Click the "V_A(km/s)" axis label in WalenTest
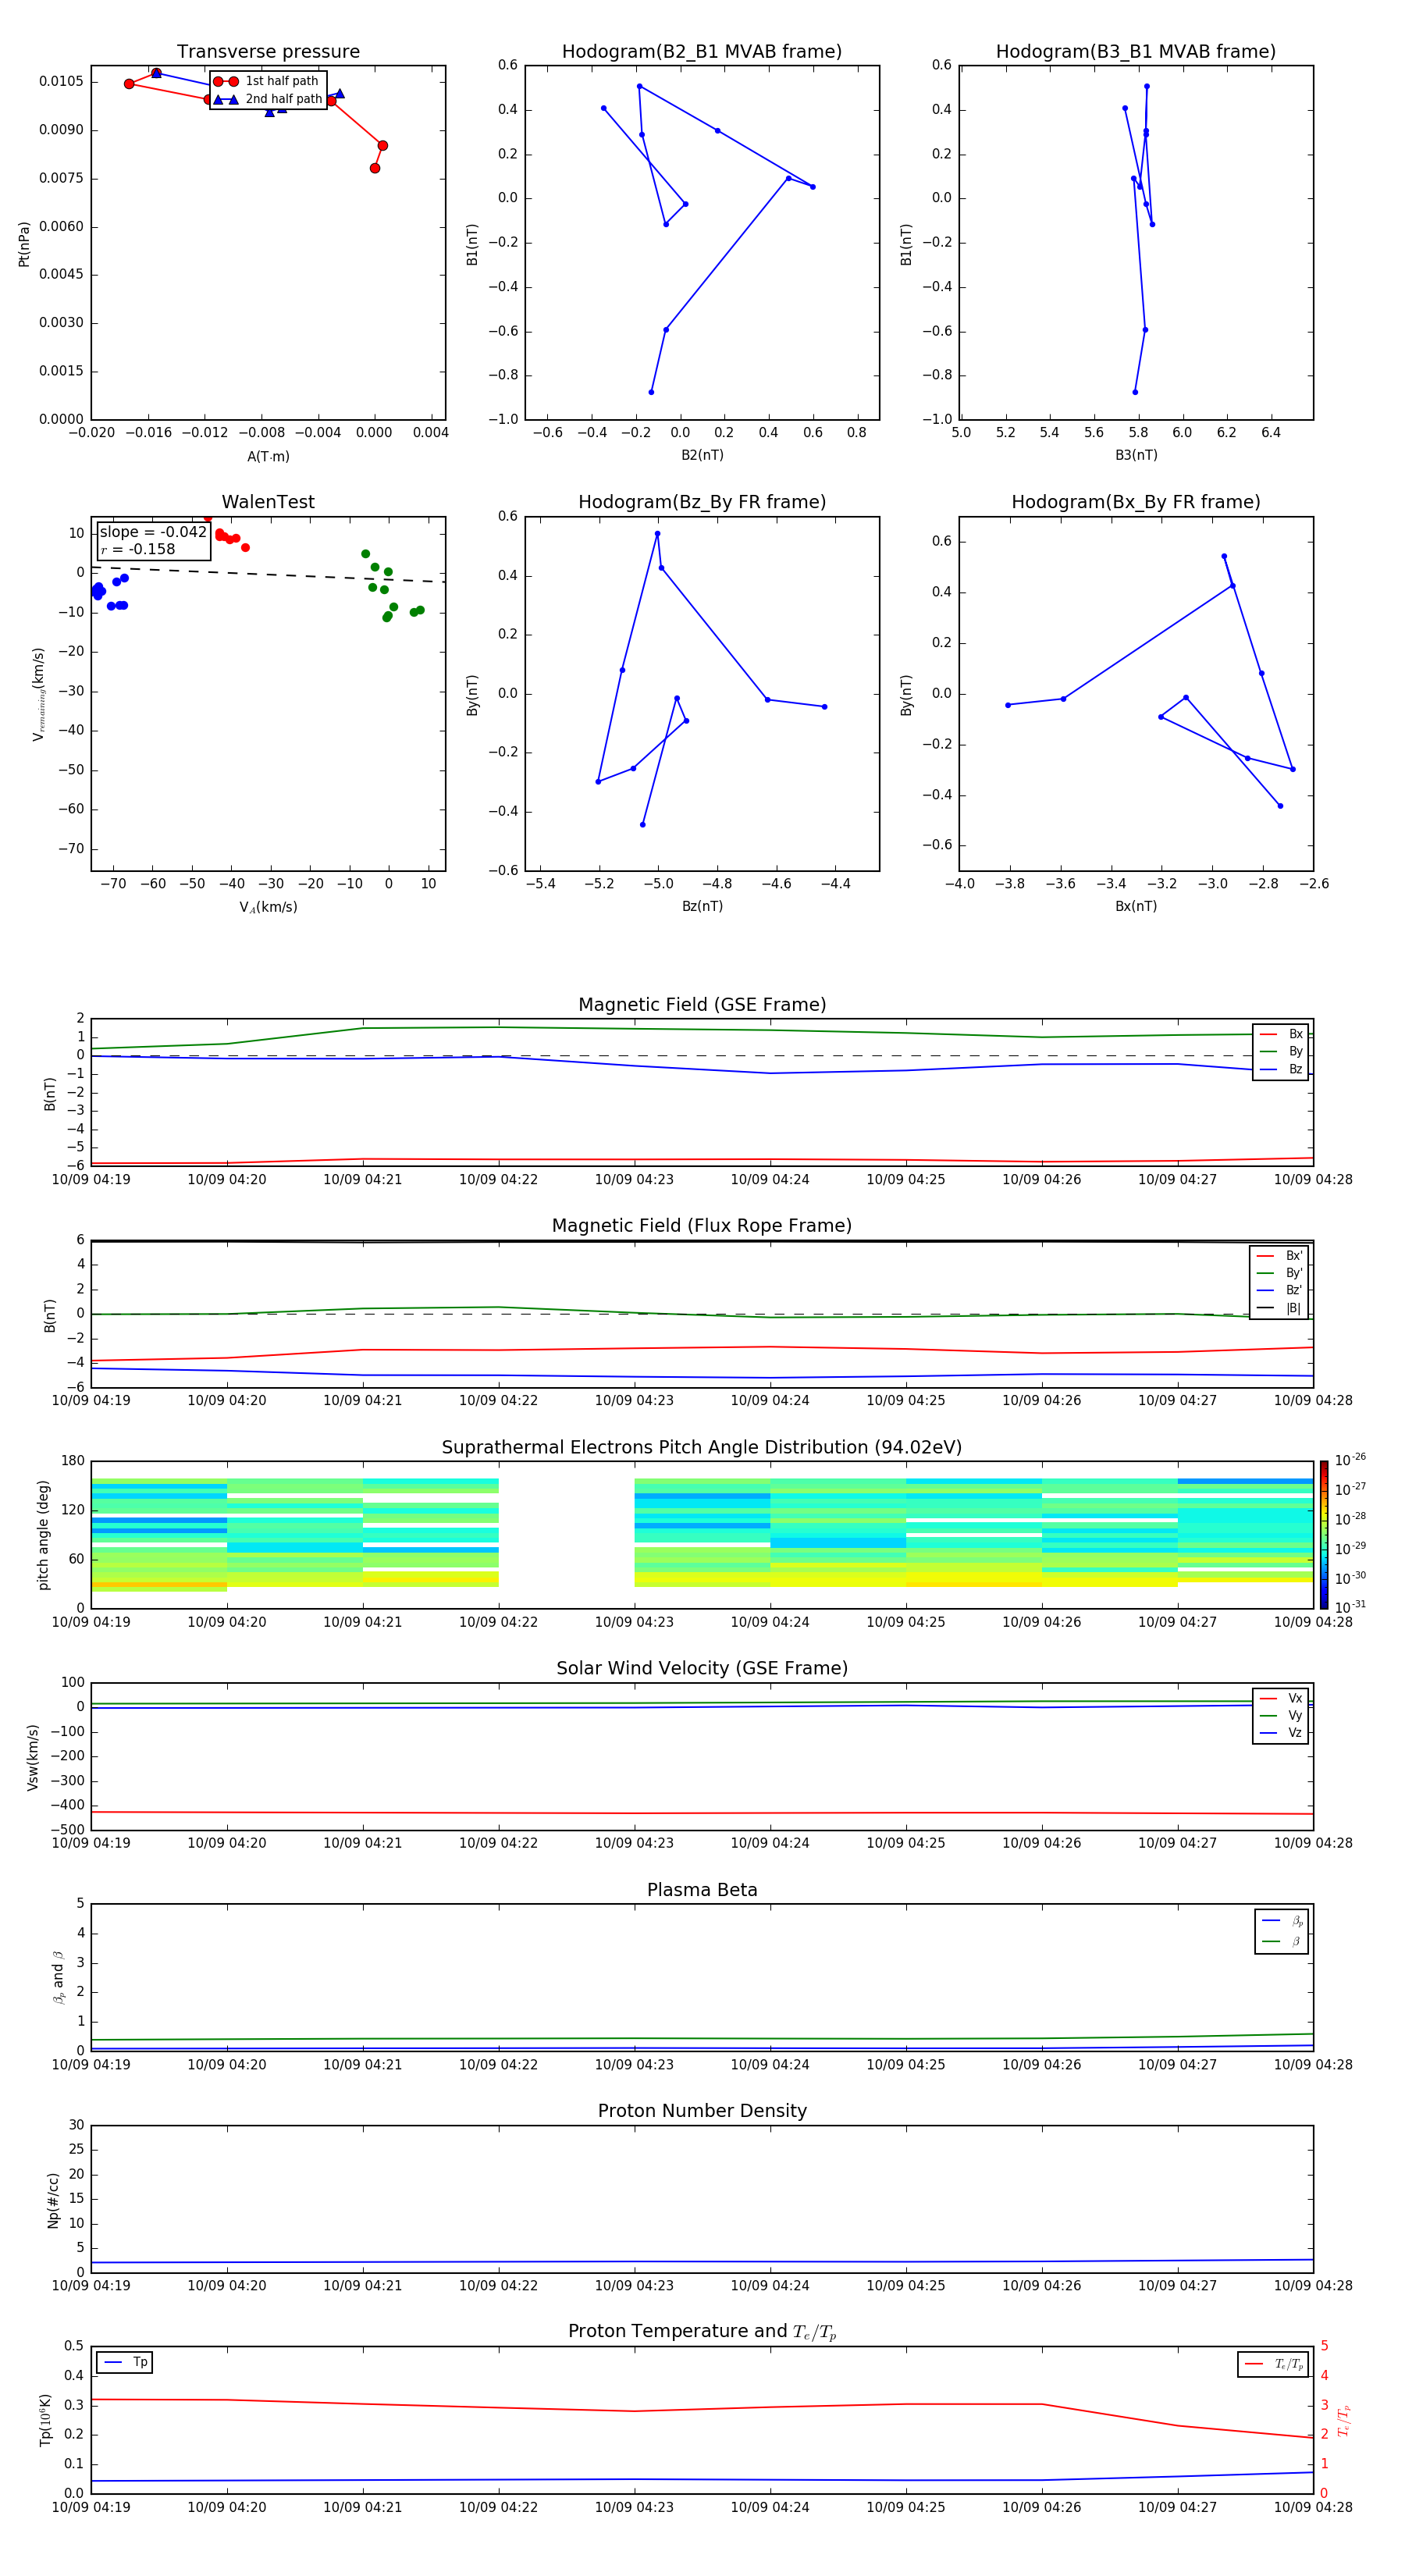The height and width of the screenshot is (2576, 1405). 268,907
